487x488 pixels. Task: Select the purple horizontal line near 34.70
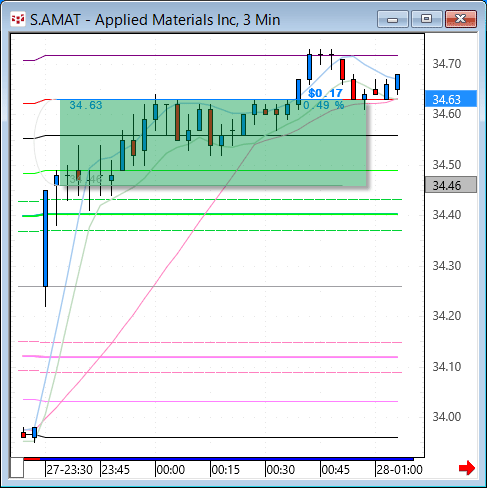click(x=220, y=55)
